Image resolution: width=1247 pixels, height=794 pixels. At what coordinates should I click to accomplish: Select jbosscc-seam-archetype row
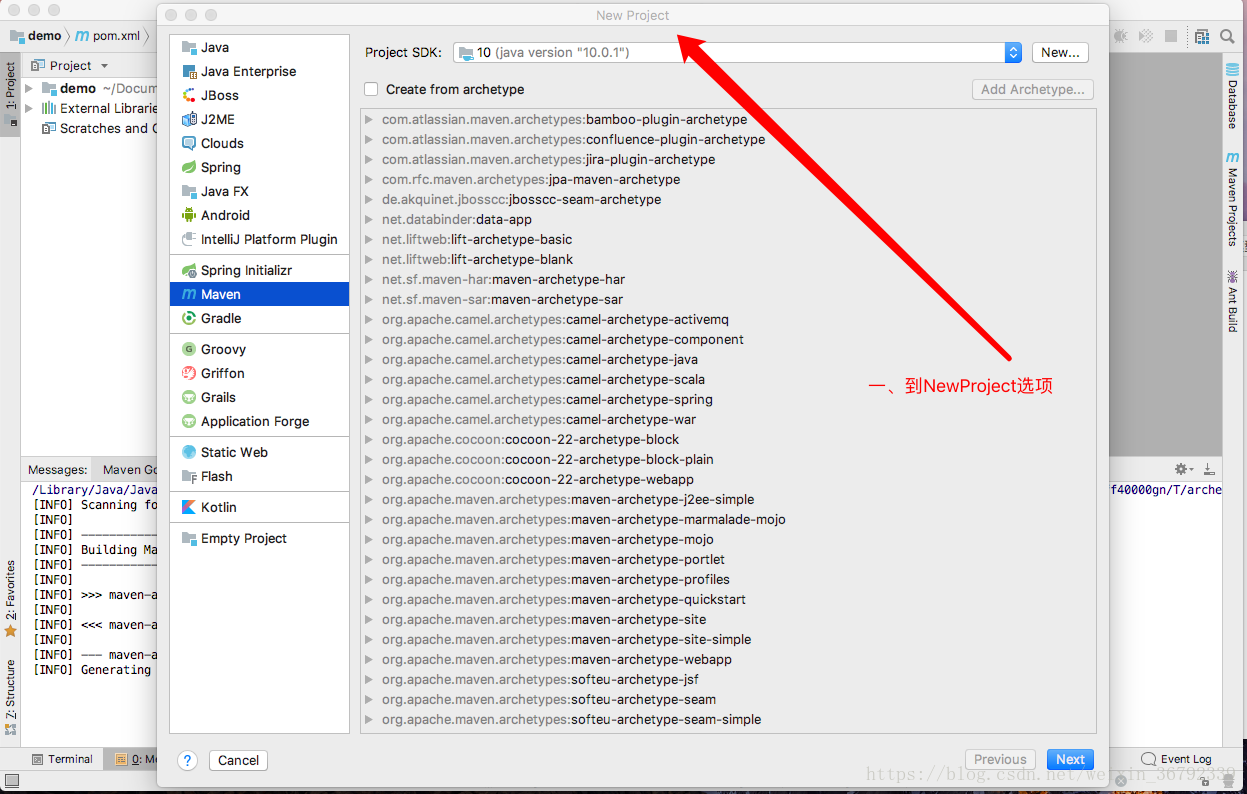click(728, 199)
